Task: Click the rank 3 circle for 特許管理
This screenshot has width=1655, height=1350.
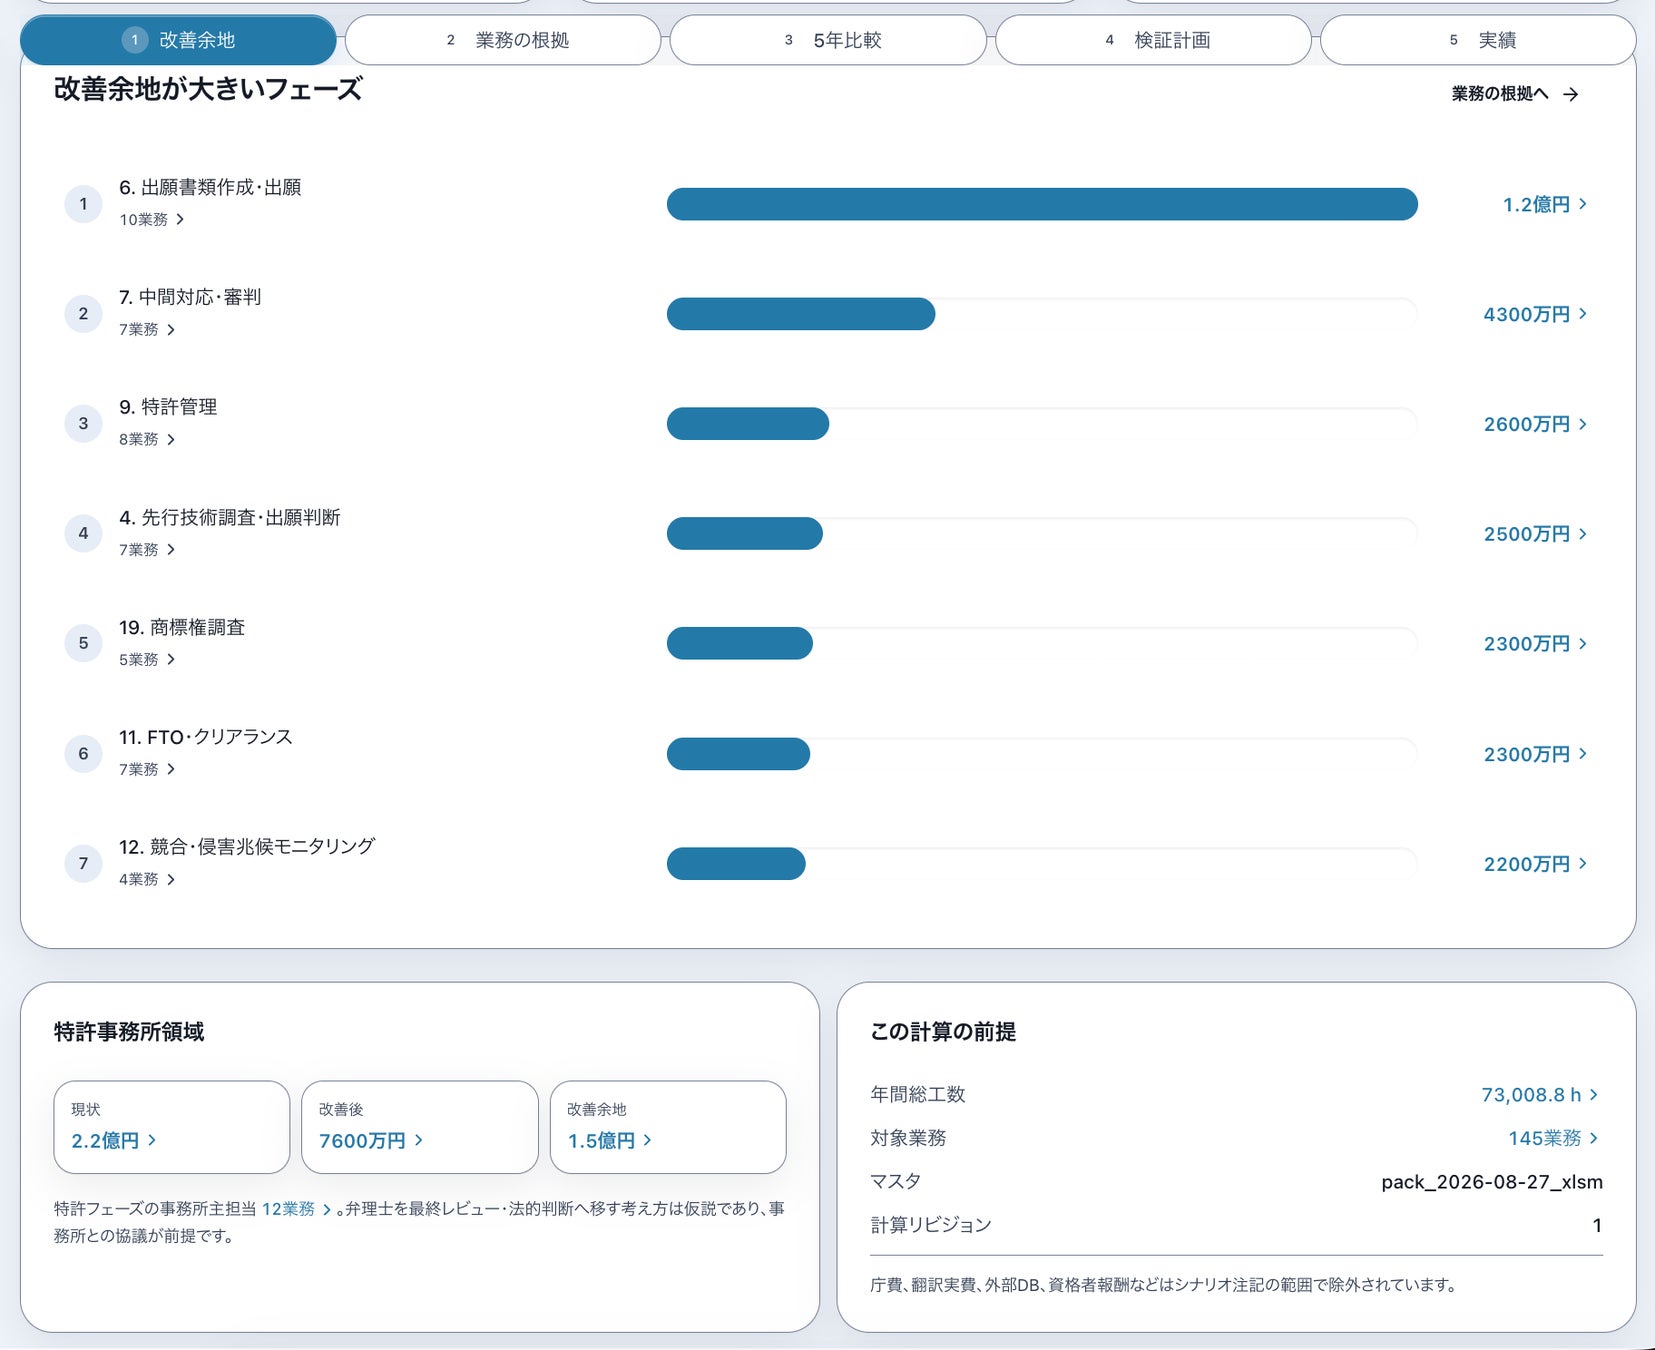Action: [83, 424]
